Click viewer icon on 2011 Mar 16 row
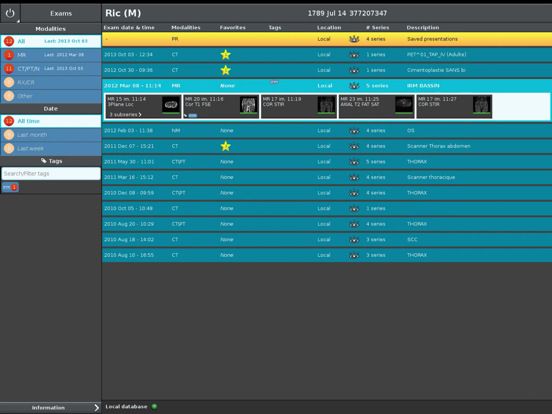552x414 pixels. click(354, 177)
